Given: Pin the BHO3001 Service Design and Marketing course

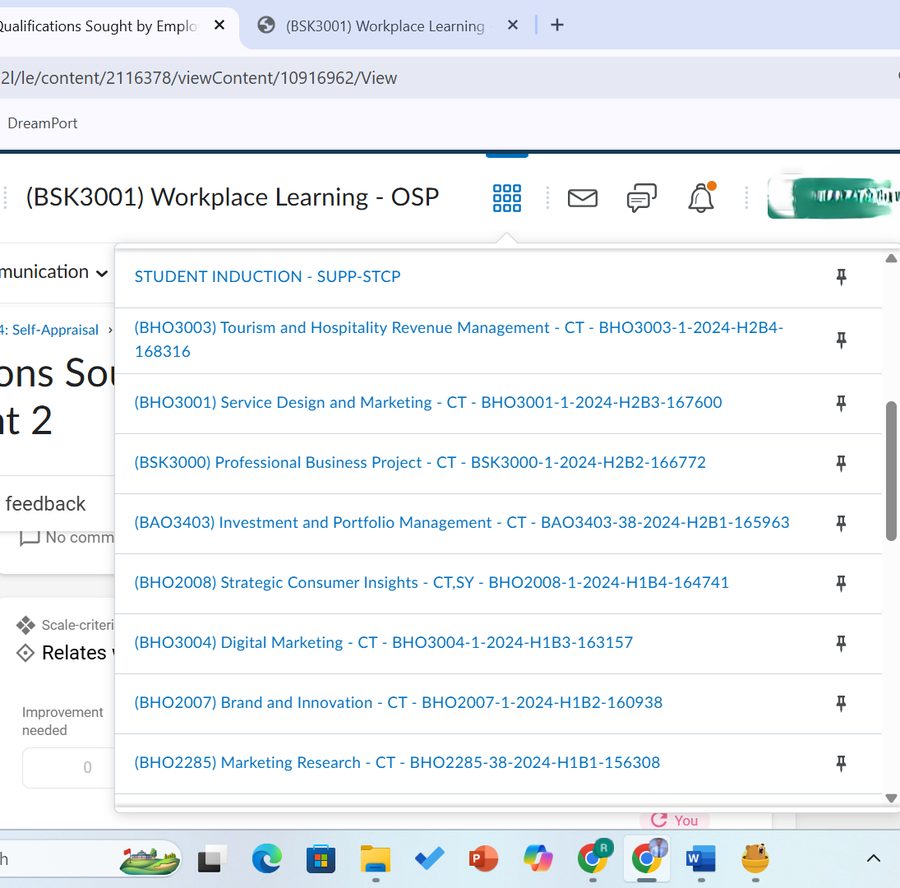Looking at the screenshot, I should [841, 403].
